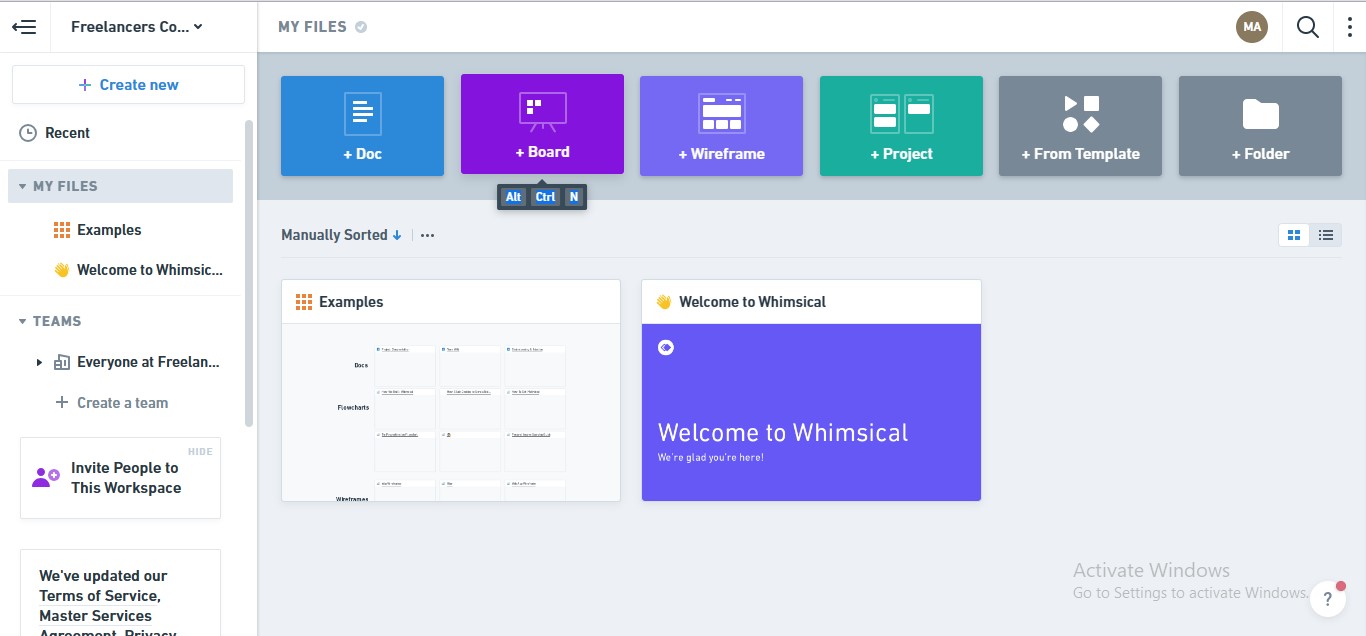Screen dimensions: 1366x636
Task: Click the eye icon on the Welcome card
Action: pos(666,347)
